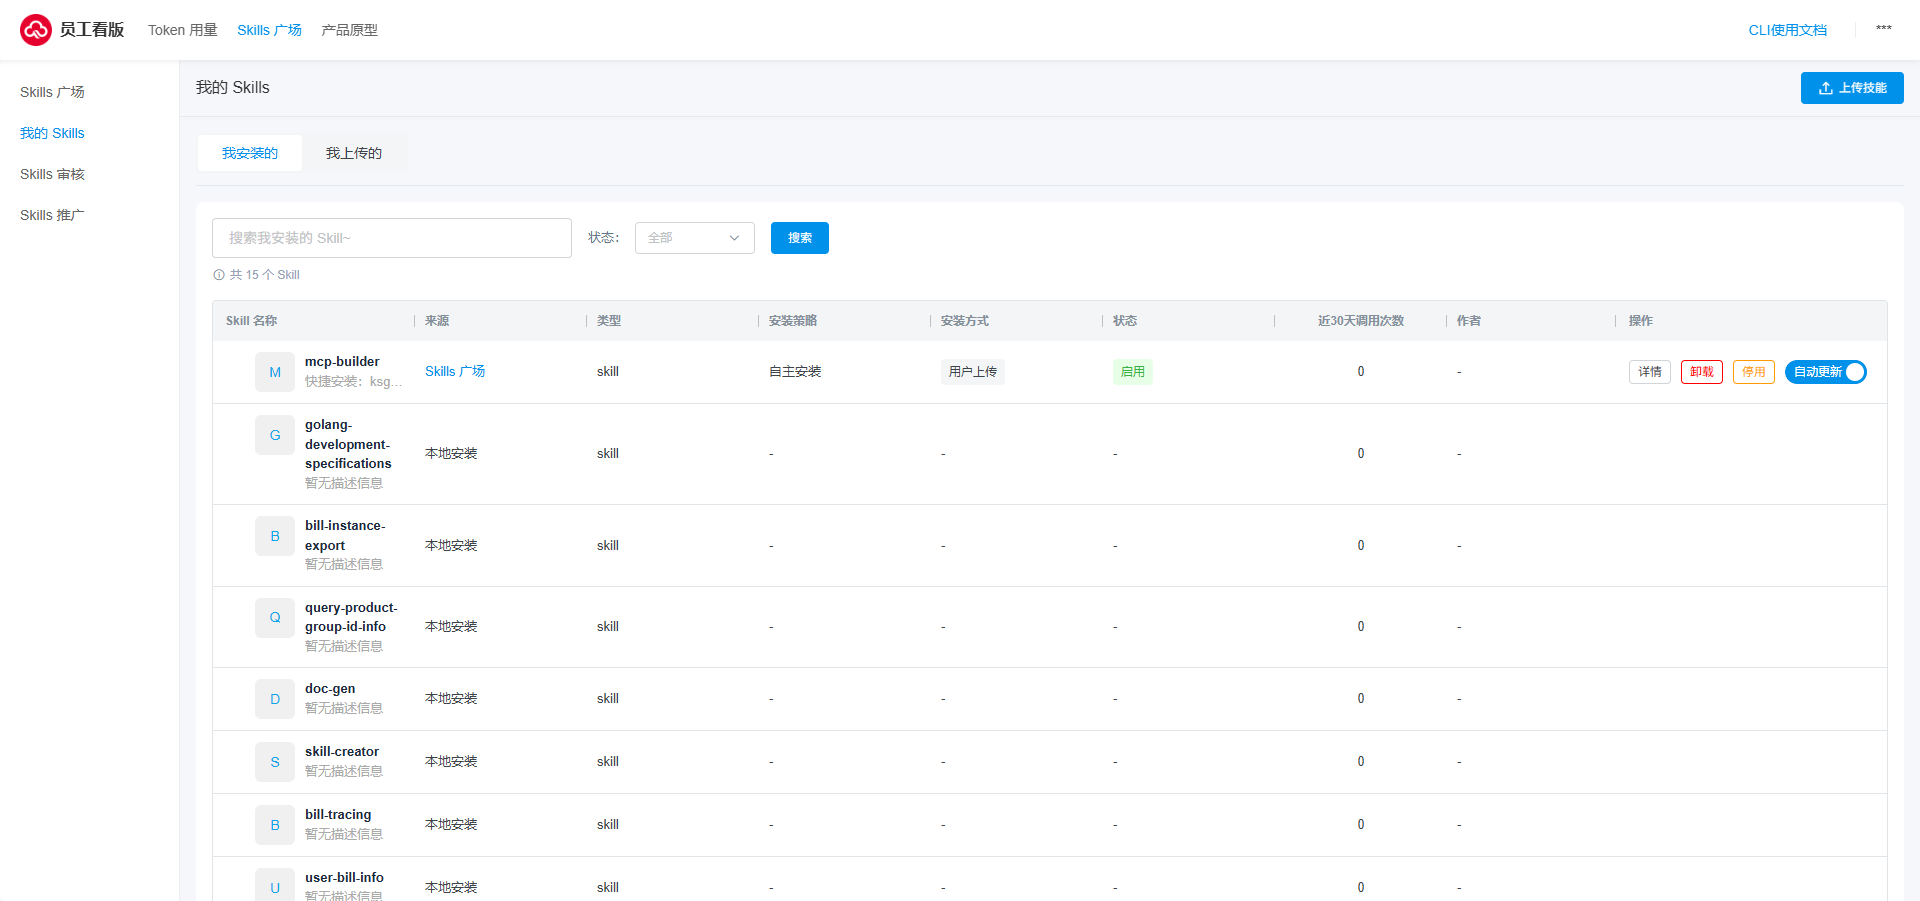Click the 快捷安装 description under mcp-builder

(354, 382)
